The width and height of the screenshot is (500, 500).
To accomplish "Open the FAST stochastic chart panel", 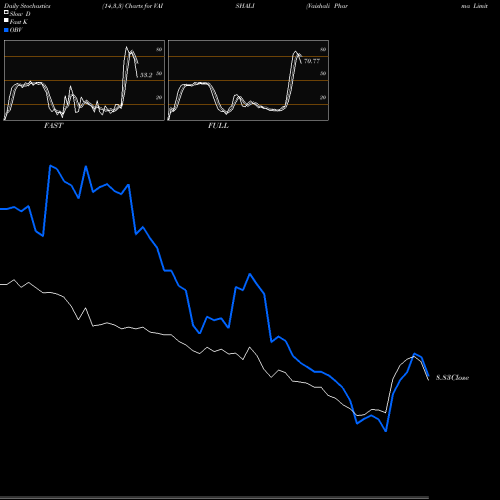I will pyautogui.click(x=84, y=80).
